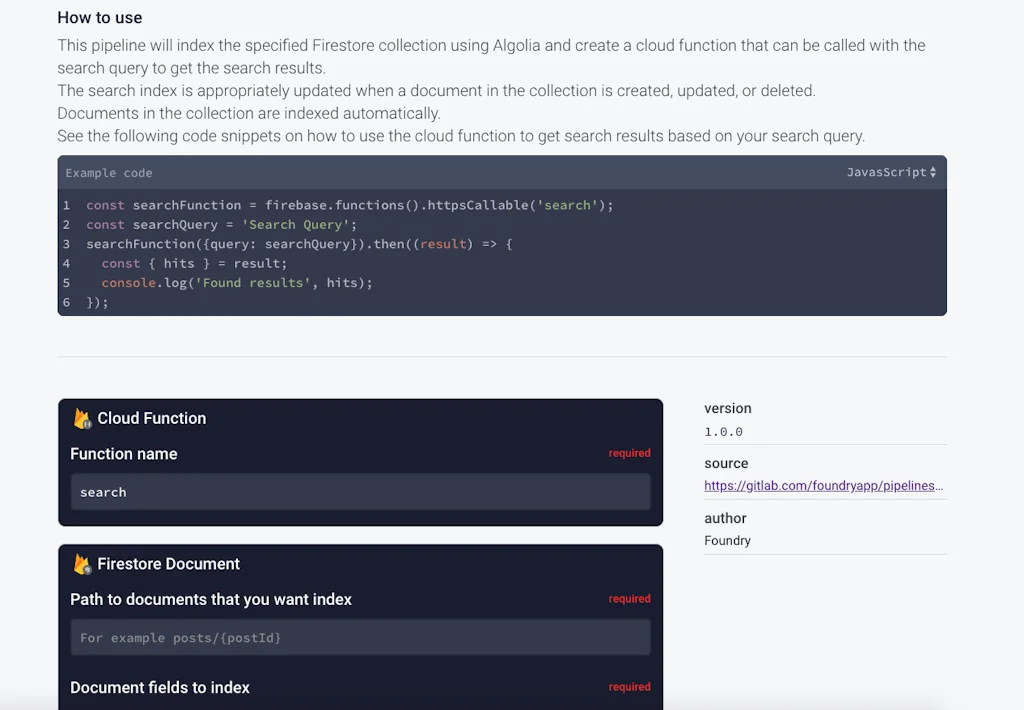Click the version value 1.0.0
The width and height of the screenshot is (1024, 710).
[723, 432]
